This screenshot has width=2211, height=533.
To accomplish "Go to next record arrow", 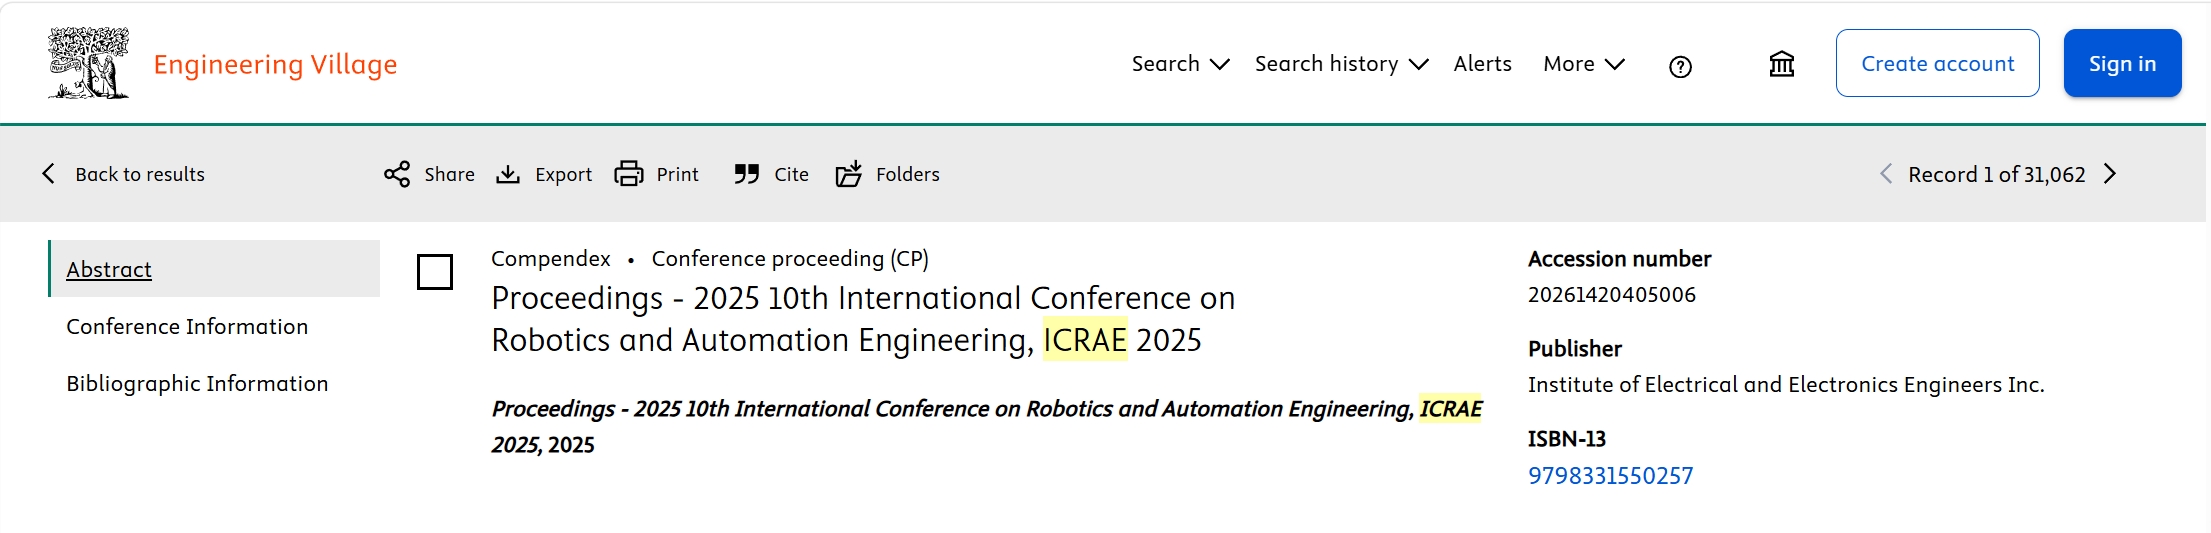I will (2110, 174).
